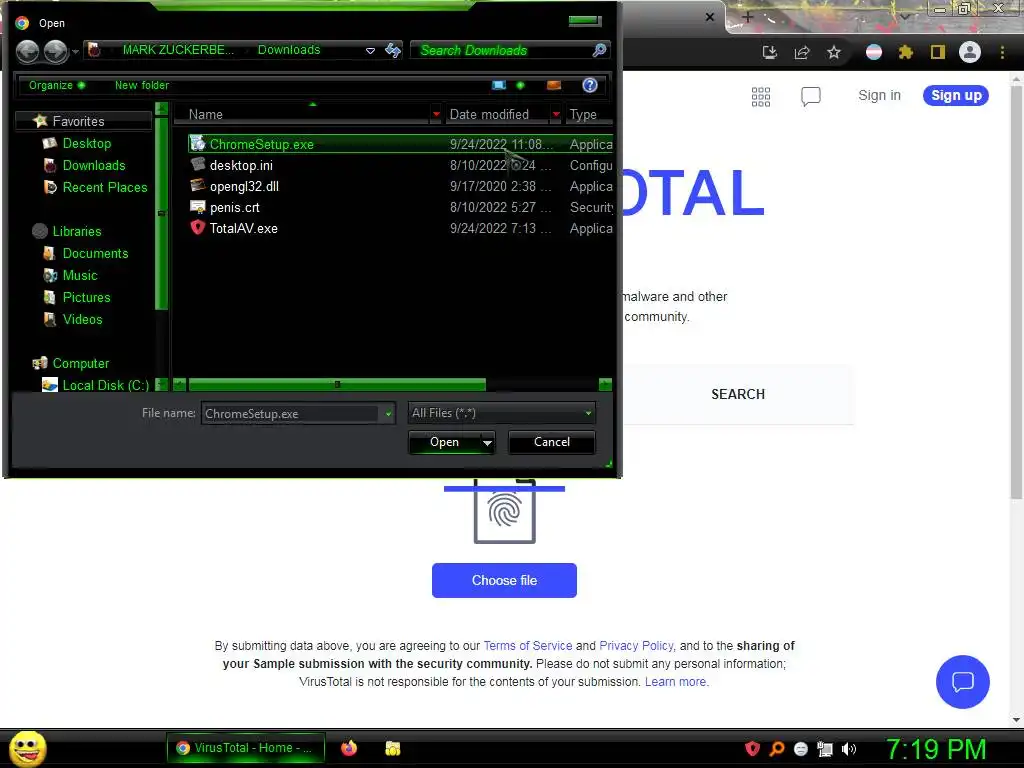Open Name column filter dropdown
The height and width of the screenshot is (768, 1024).
click(436, 114)
